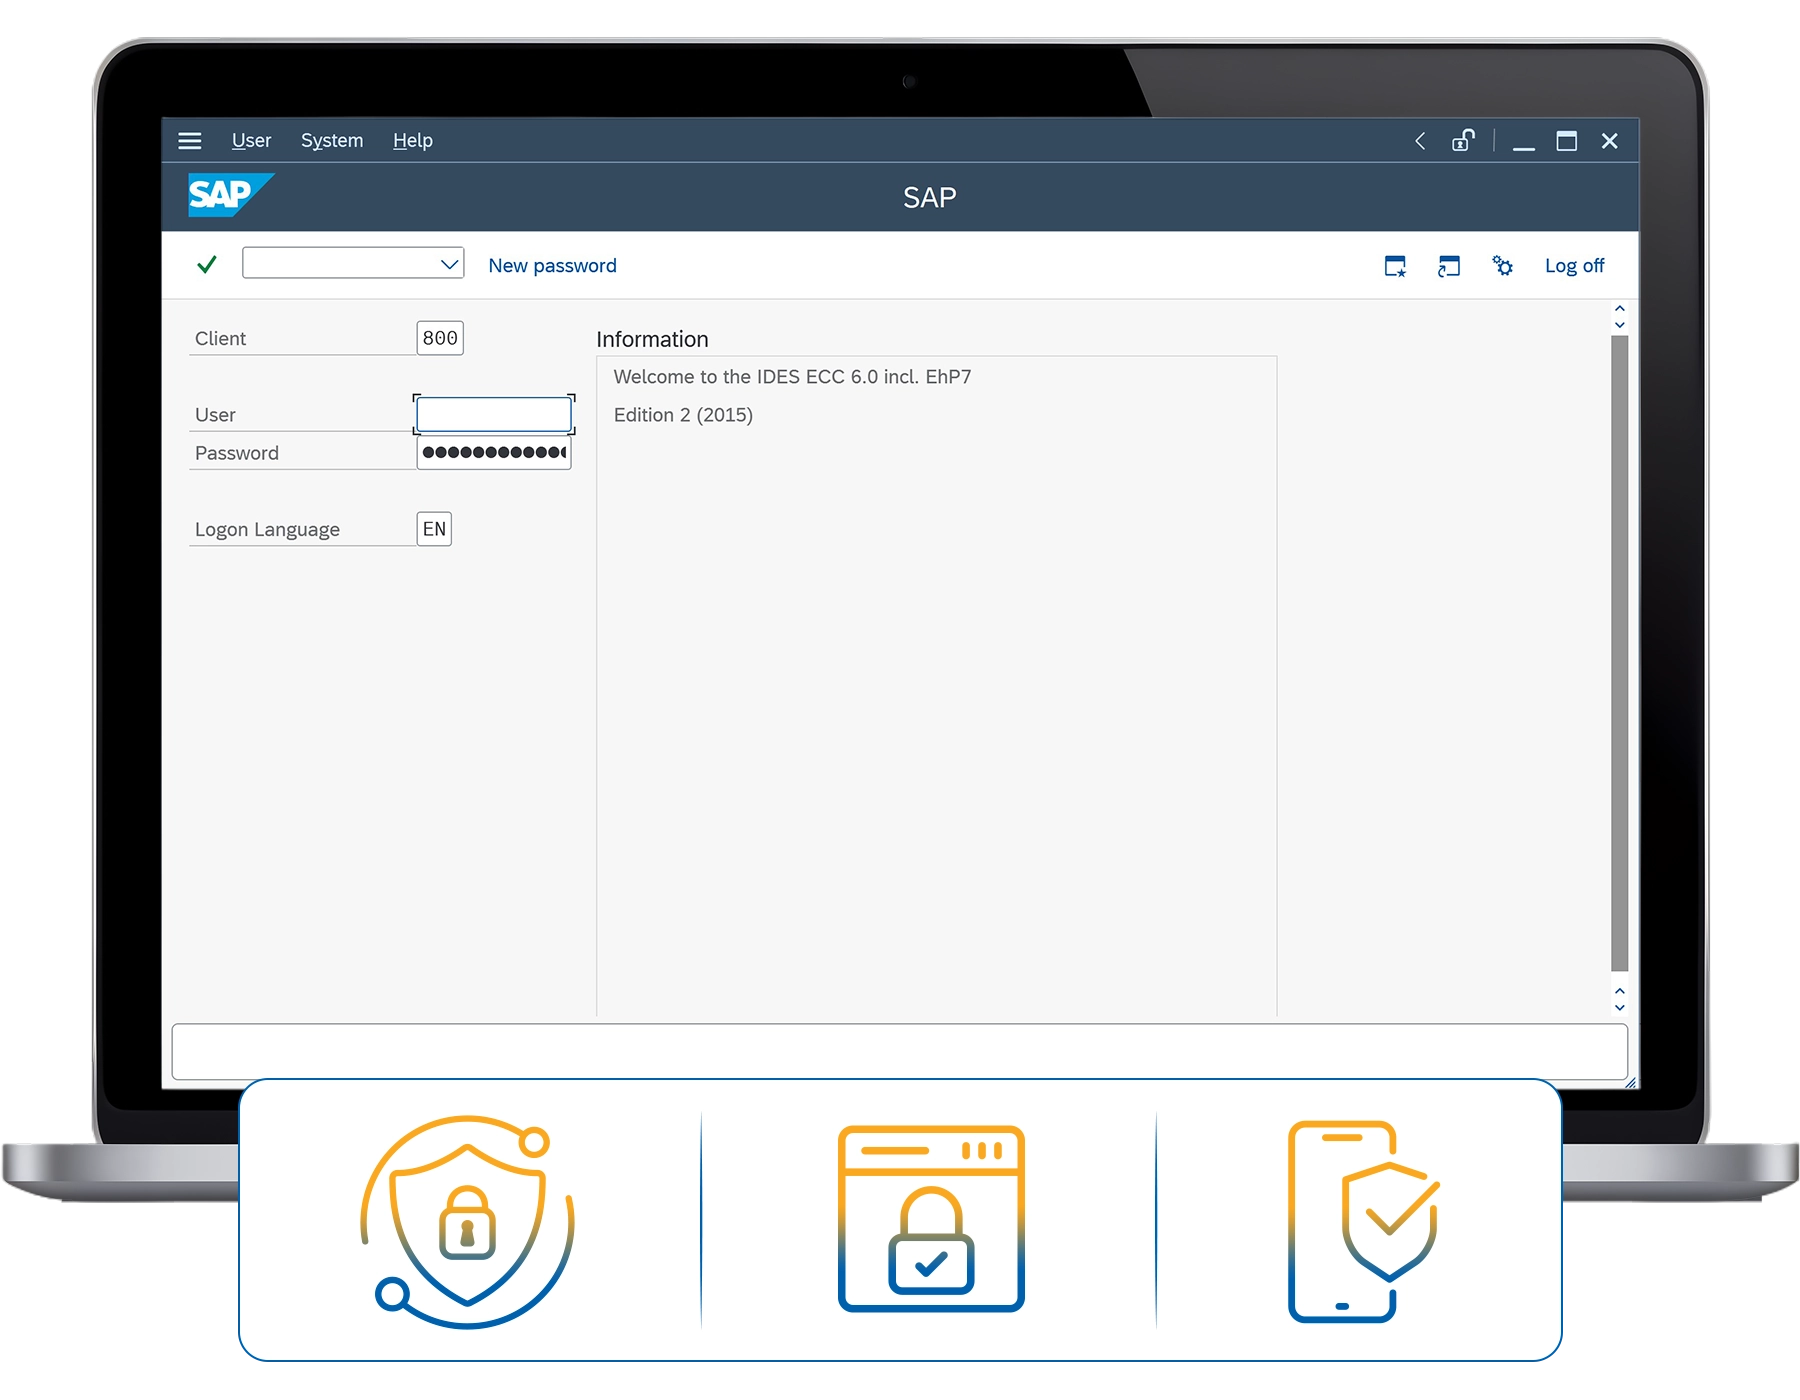Click the Logon Language field EN
This screenshot has height=1400, width=1800.
[x=434, y=529]
